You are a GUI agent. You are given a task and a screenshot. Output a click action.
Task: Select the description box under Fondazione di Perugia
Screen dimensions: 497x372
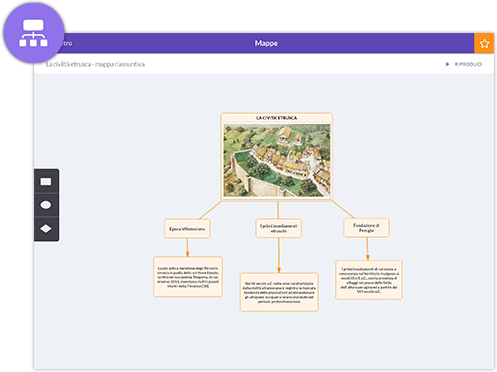[369, 280]
